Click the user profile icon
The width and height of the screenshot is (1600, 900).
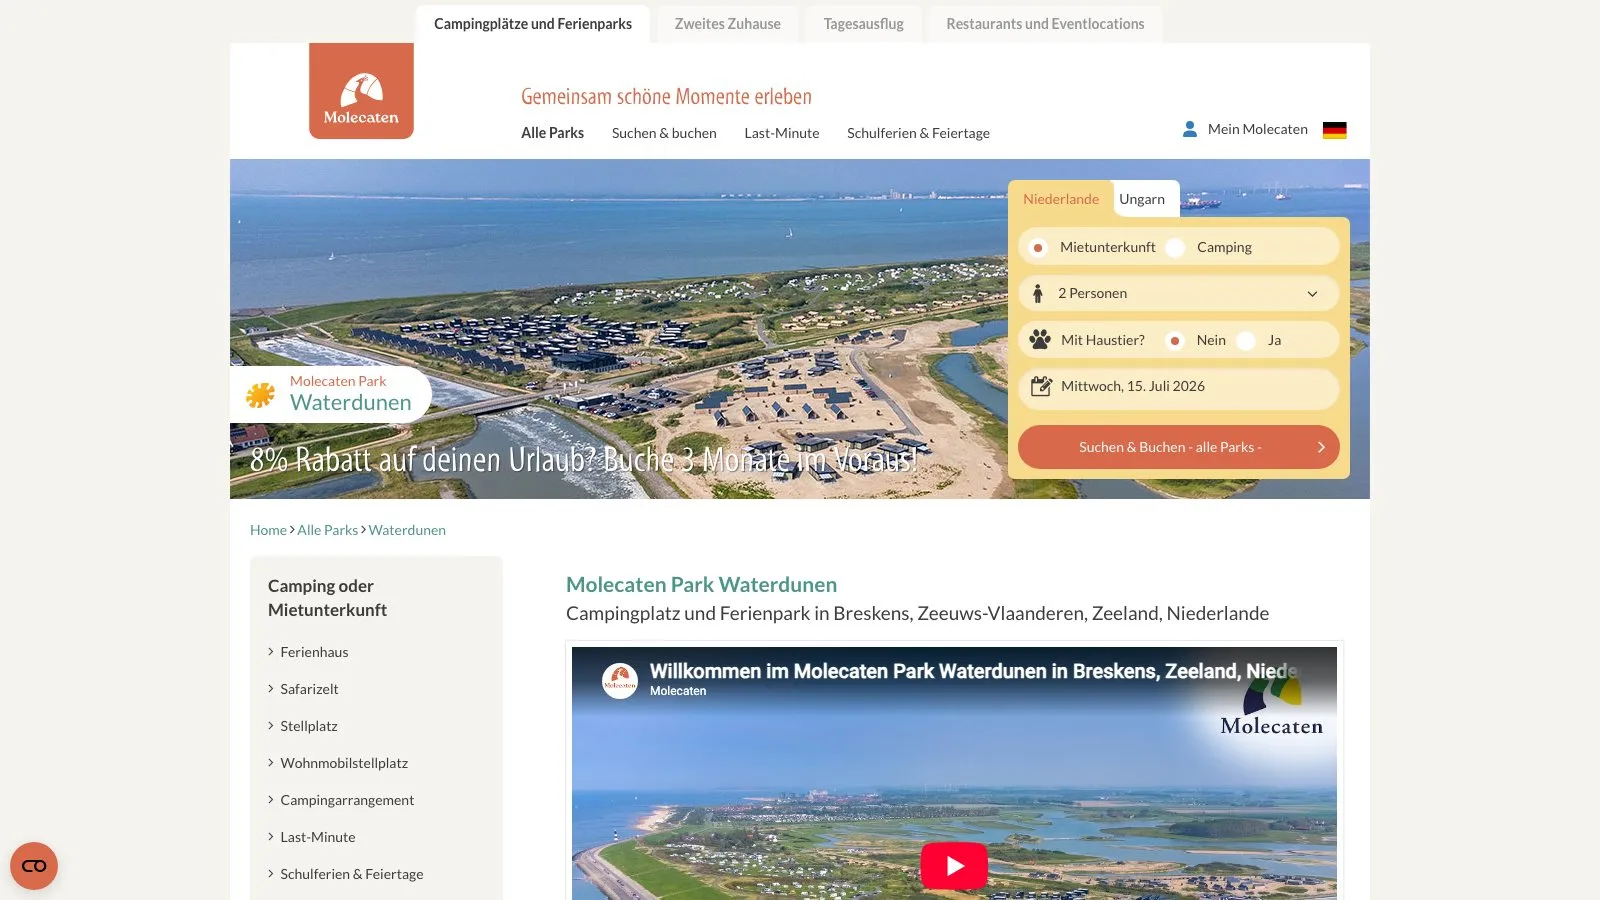pyautogui.click(x=1190, y=129)
